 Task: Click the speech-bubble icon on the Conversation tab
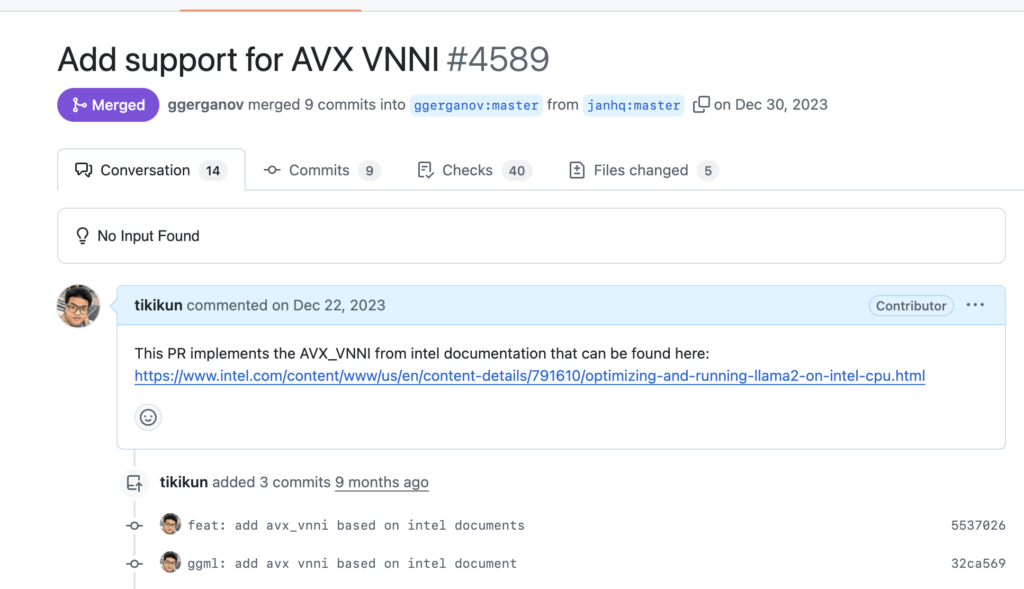(83, 170)
